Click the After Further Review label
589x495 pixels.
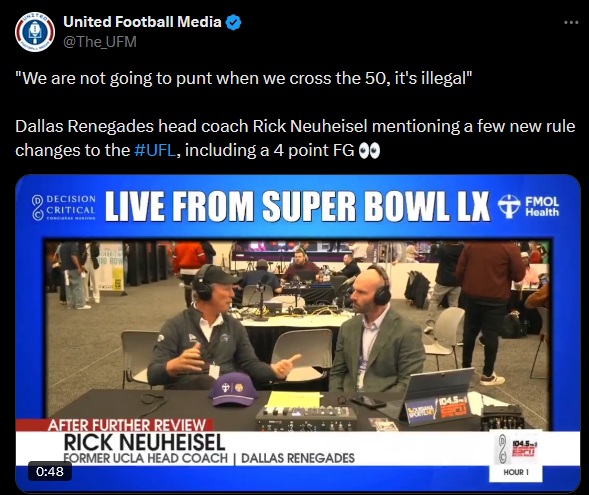[x=127, y=426]
